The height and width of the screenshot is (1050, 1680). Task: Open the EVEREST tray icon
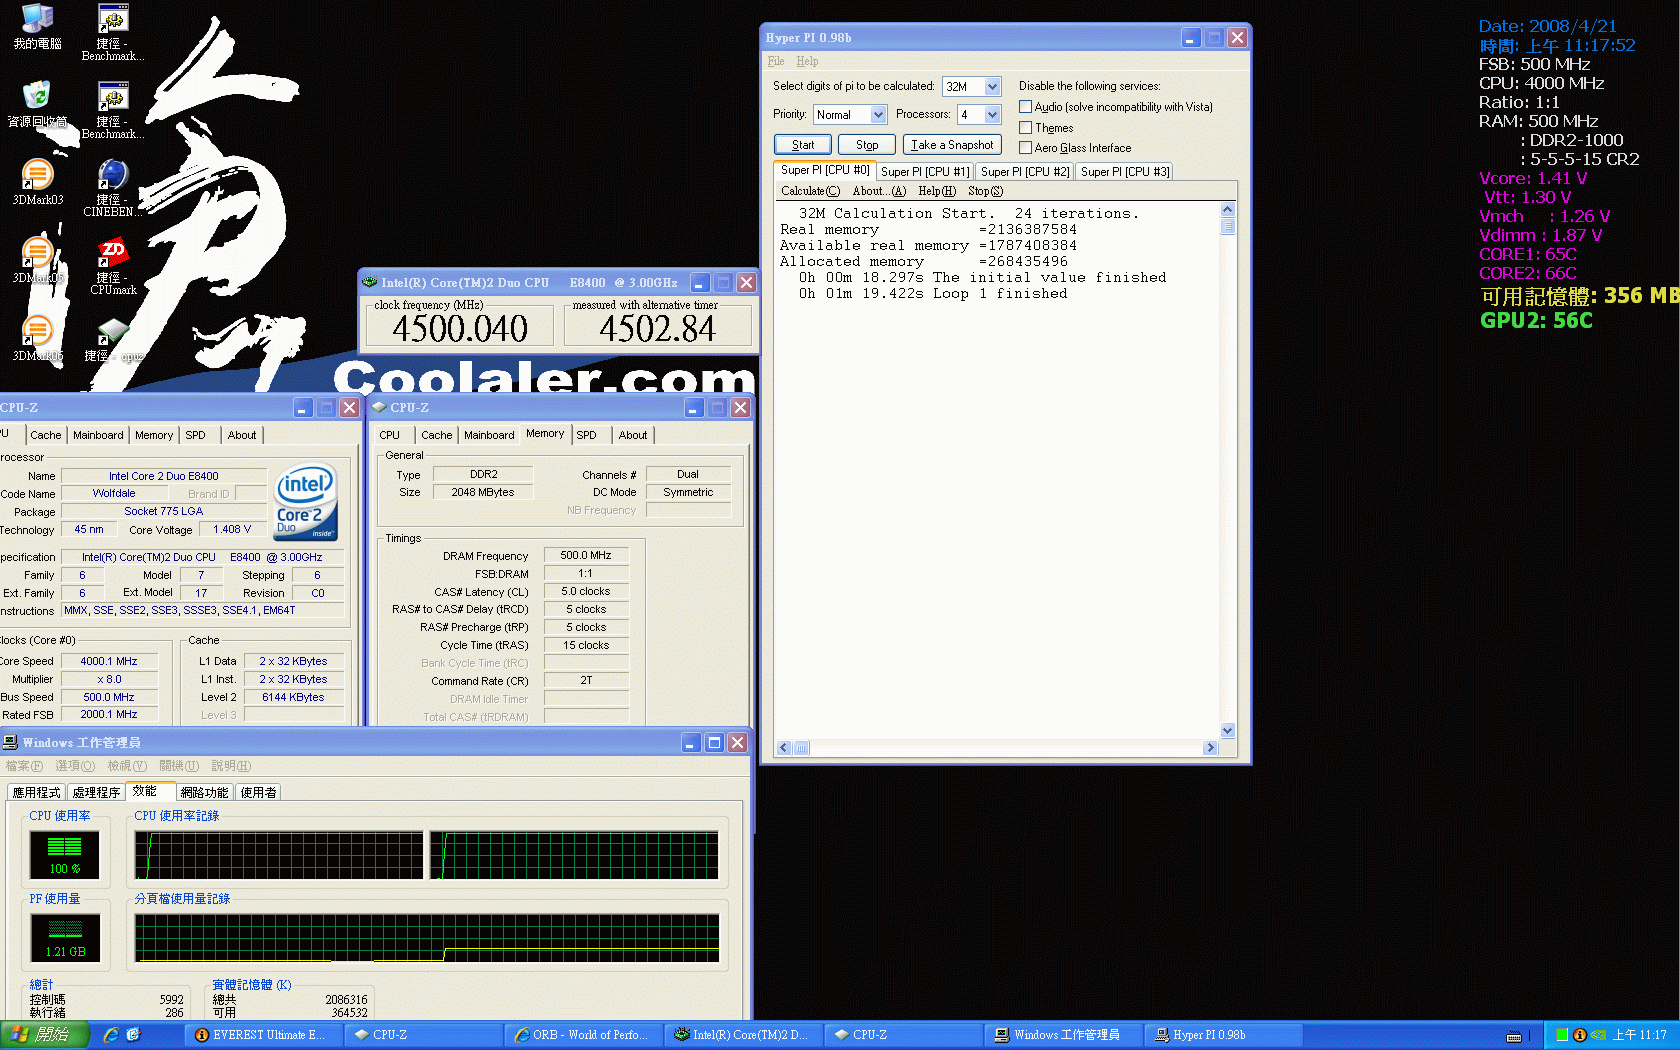[x=1580, y=1035]
